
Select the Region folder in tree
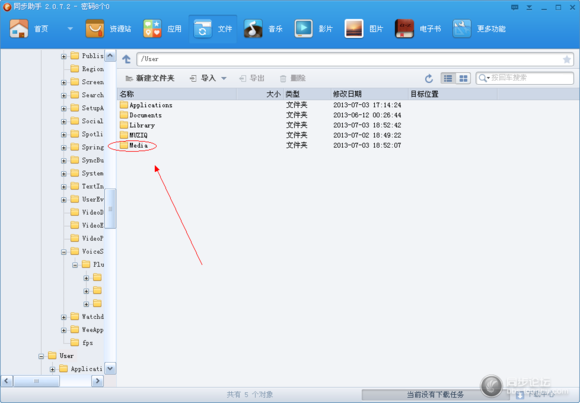pos(87,69)
